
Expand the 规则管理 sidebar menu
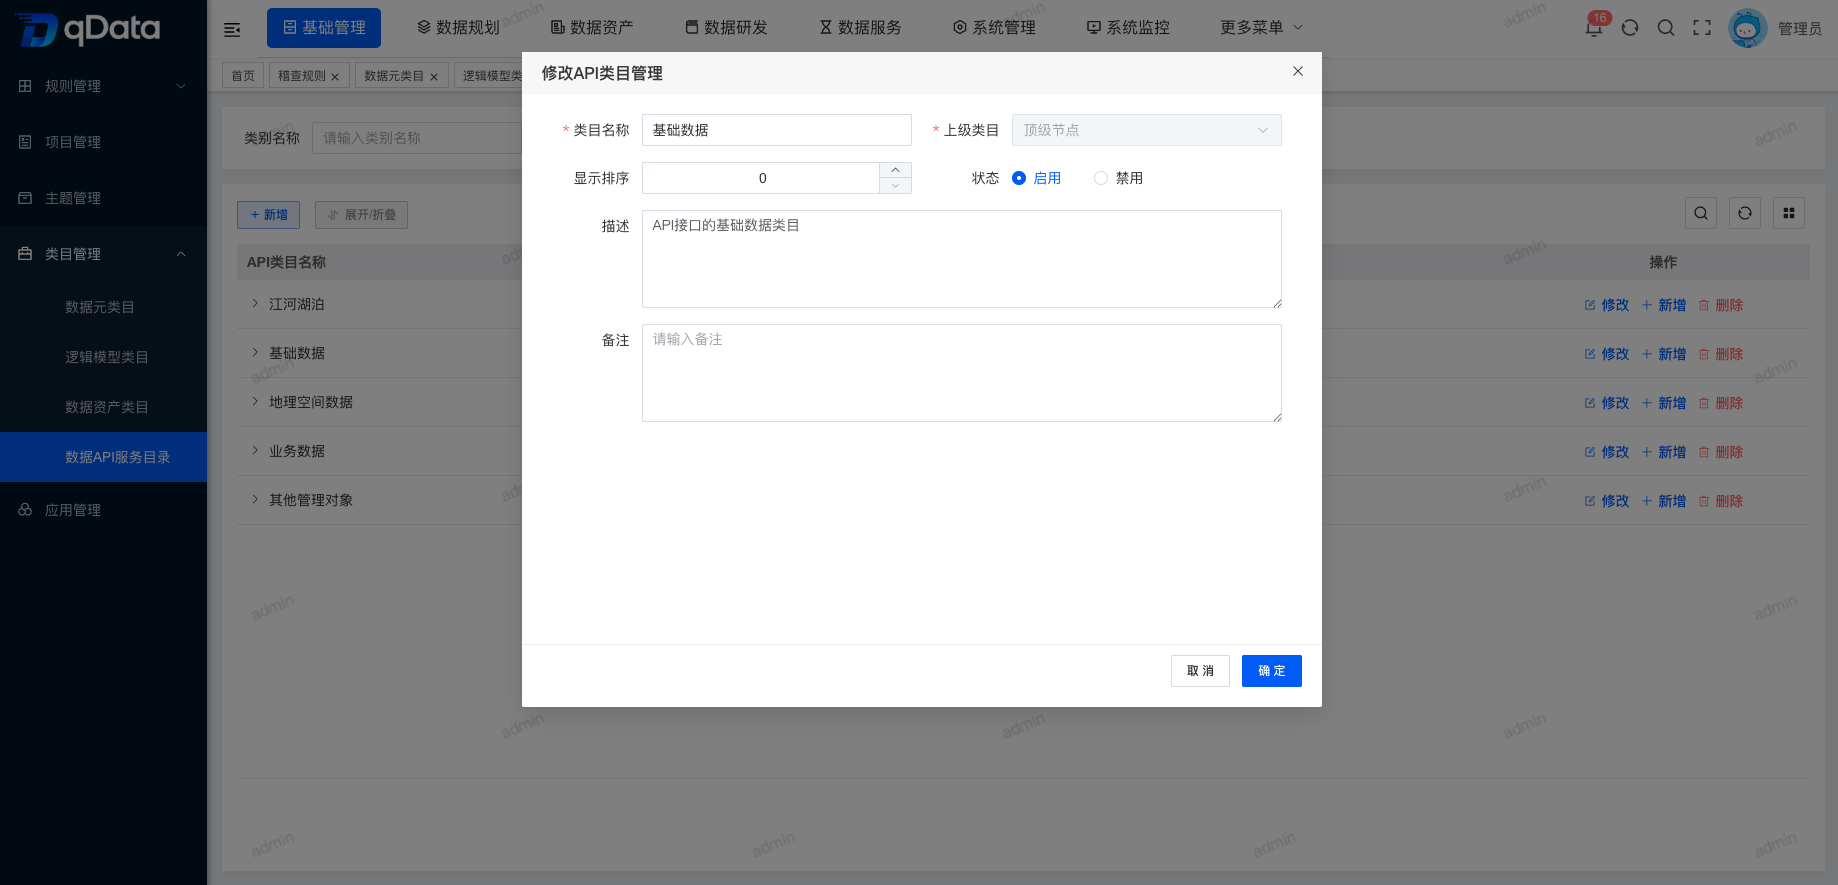103,86
